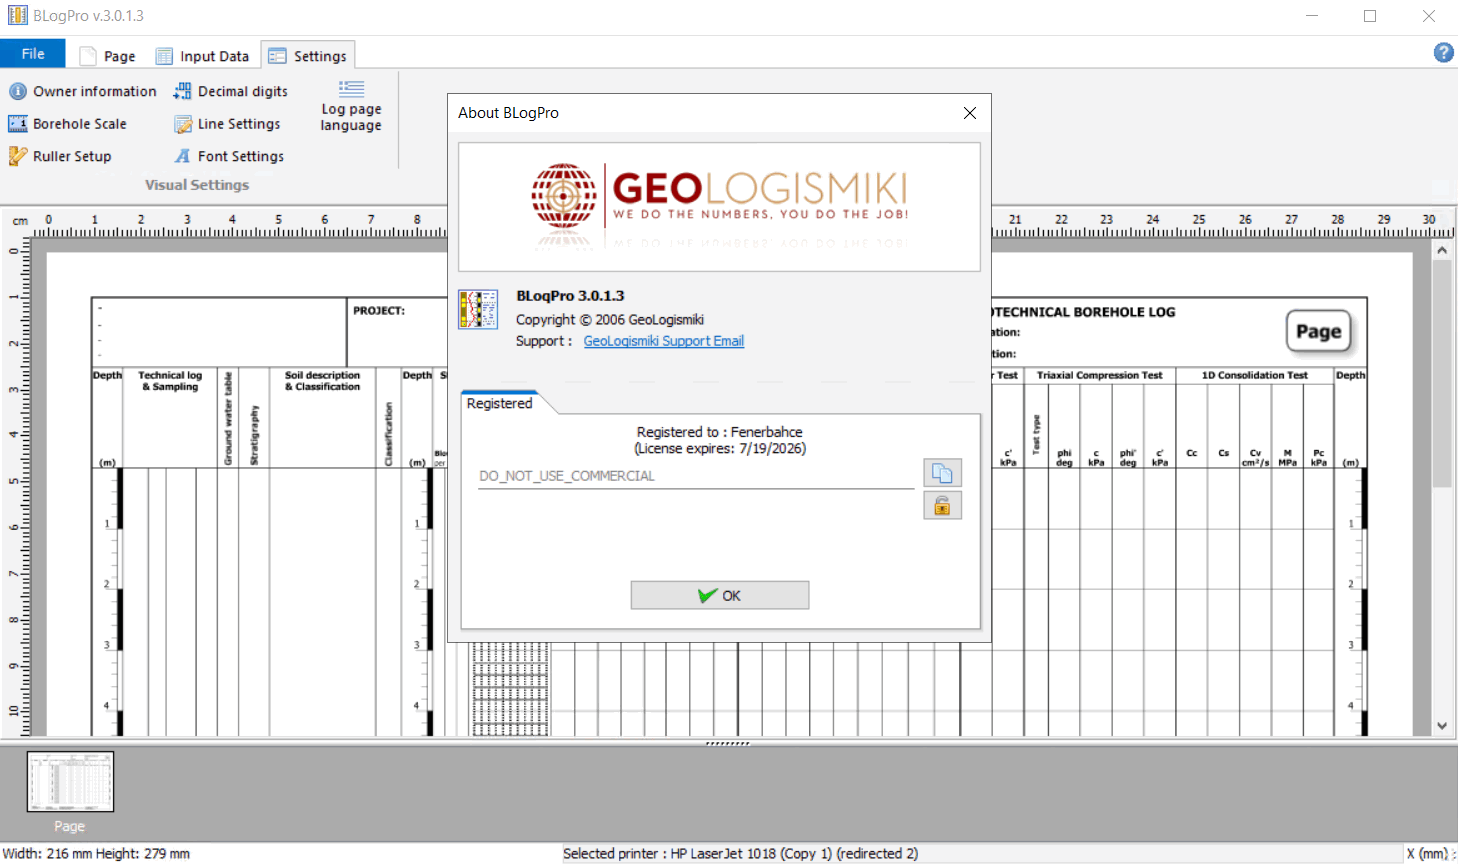1458x864 pixels.
Task: Open the GeoLogismiki Support Email link
Action: point(663,340)
